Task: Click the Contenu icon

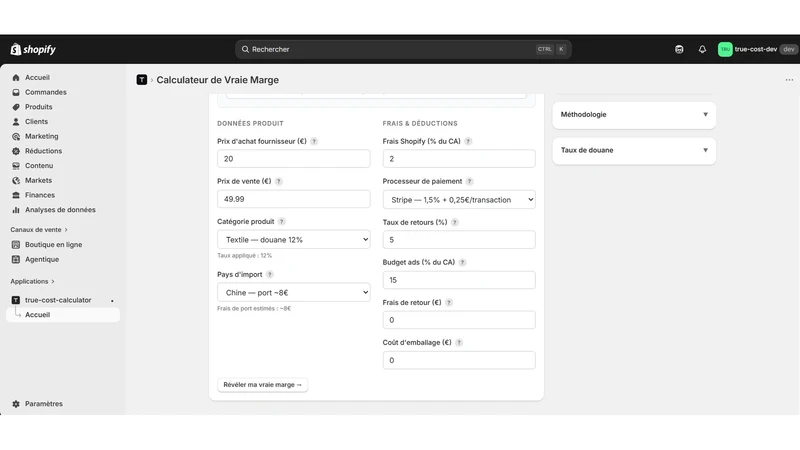Action: [x=16, y=166]
